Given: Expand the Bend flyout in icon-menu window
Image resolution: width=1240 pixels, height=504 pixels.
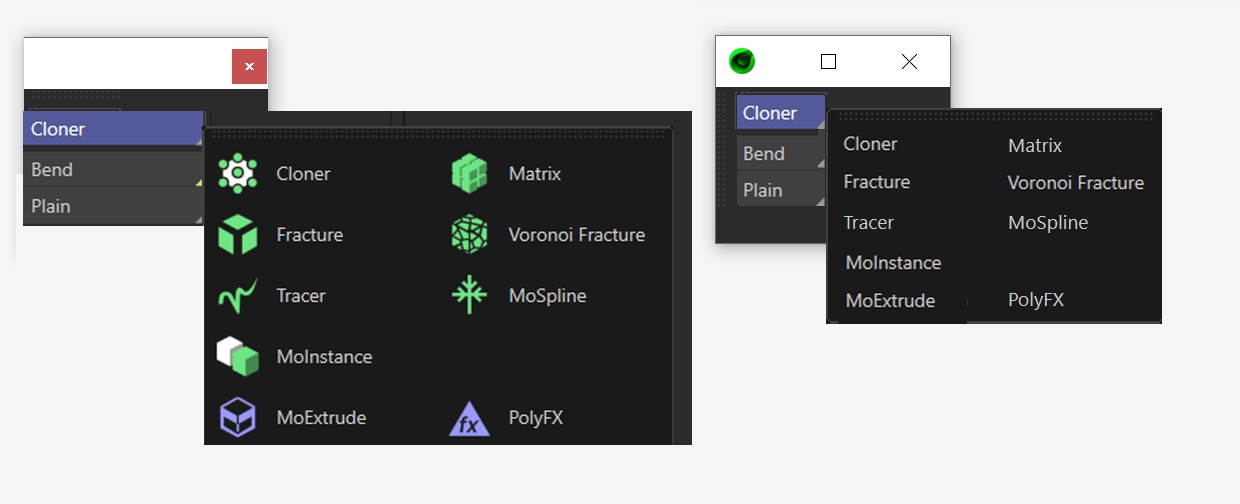Looking at the screenshot, I should 114,170.
